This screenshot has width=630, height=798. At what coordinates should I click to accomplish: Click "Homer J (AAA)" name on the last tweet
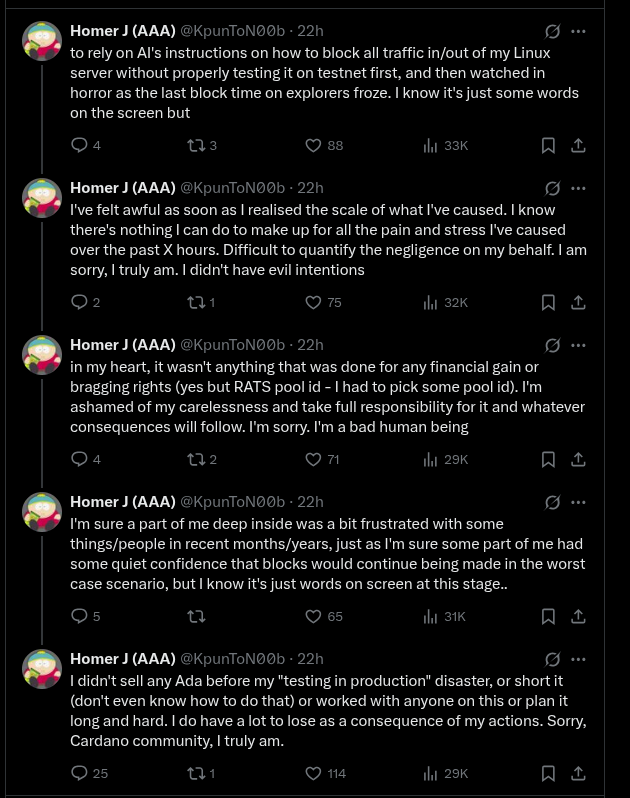[121, 659]
